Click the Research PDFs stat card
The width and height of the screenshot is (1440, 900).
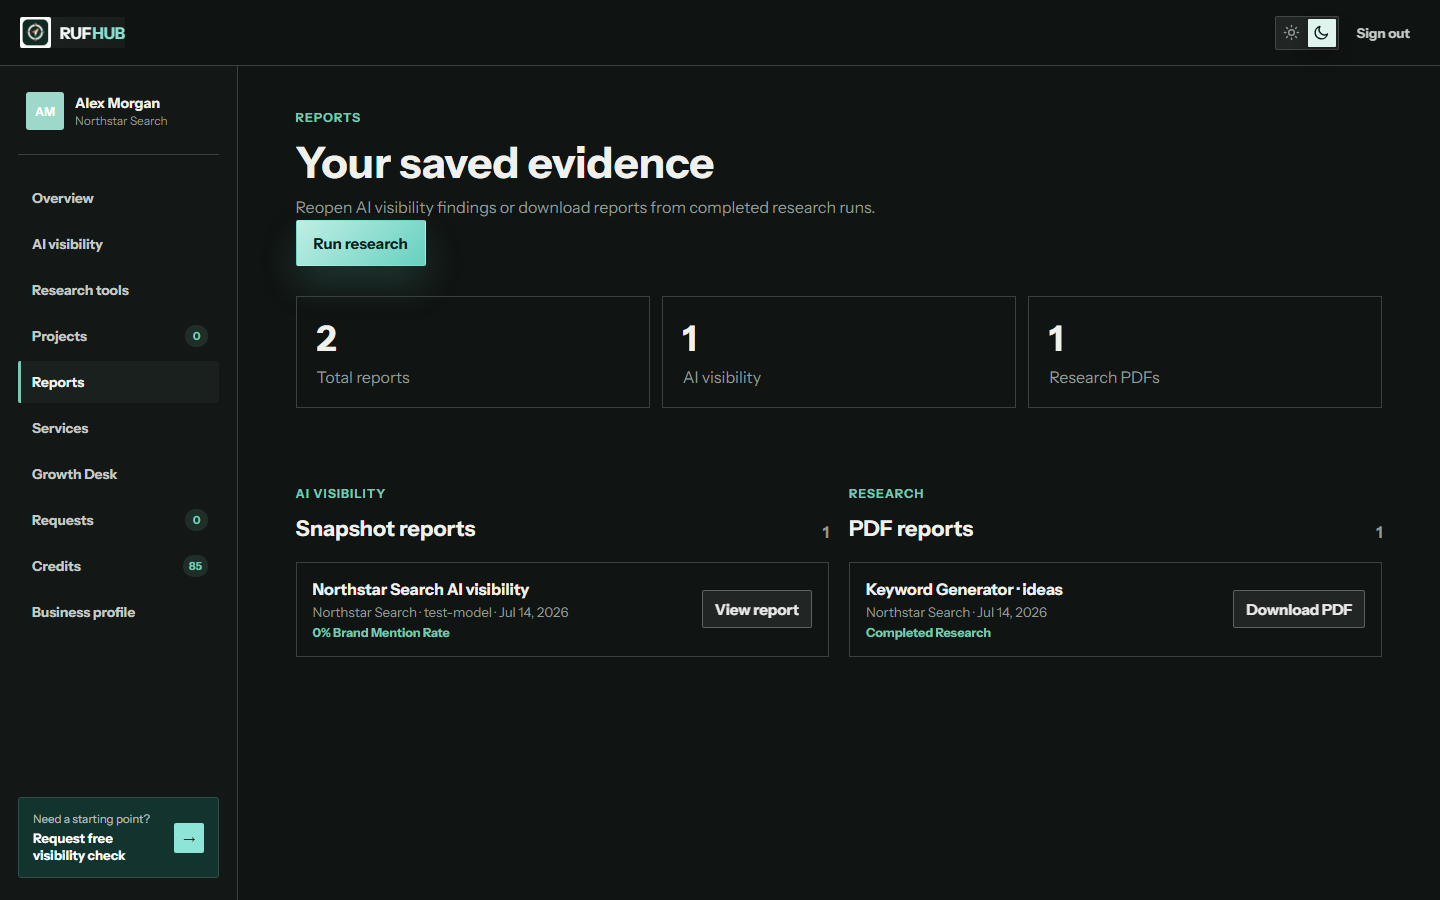1205,352
